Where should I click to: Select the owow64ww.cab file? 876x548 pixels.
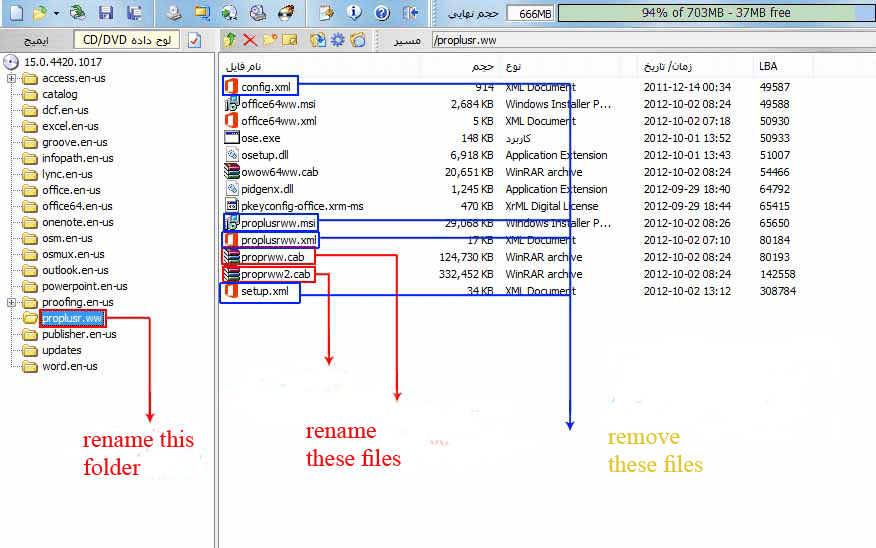click(280, 172)
